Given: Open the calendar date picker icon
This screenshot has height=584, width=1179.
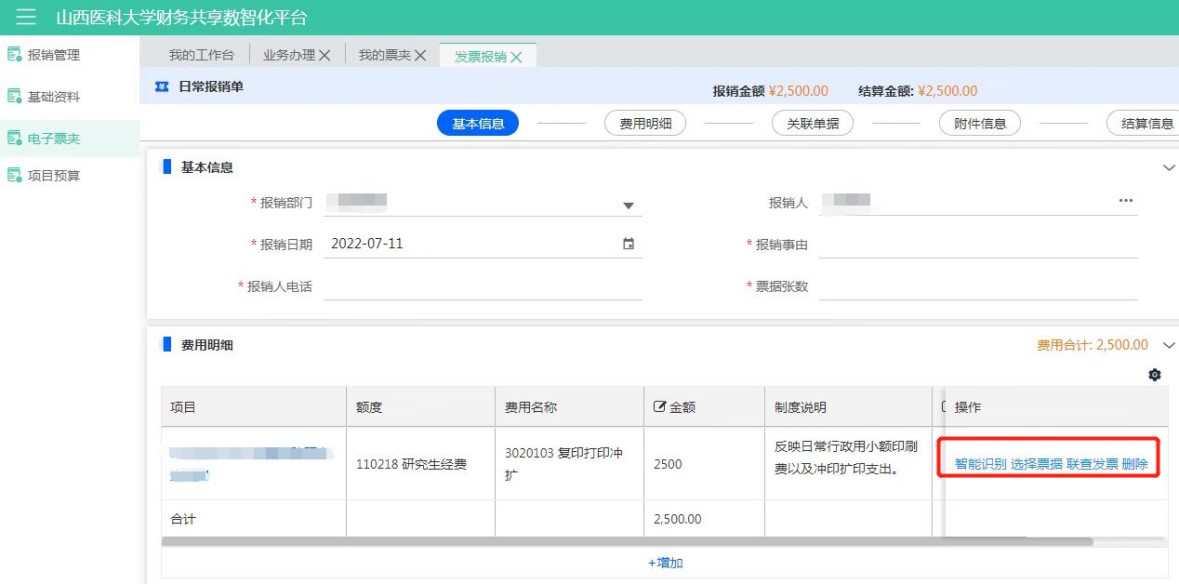Looking at the screenshot, I should tap(628, 244).
